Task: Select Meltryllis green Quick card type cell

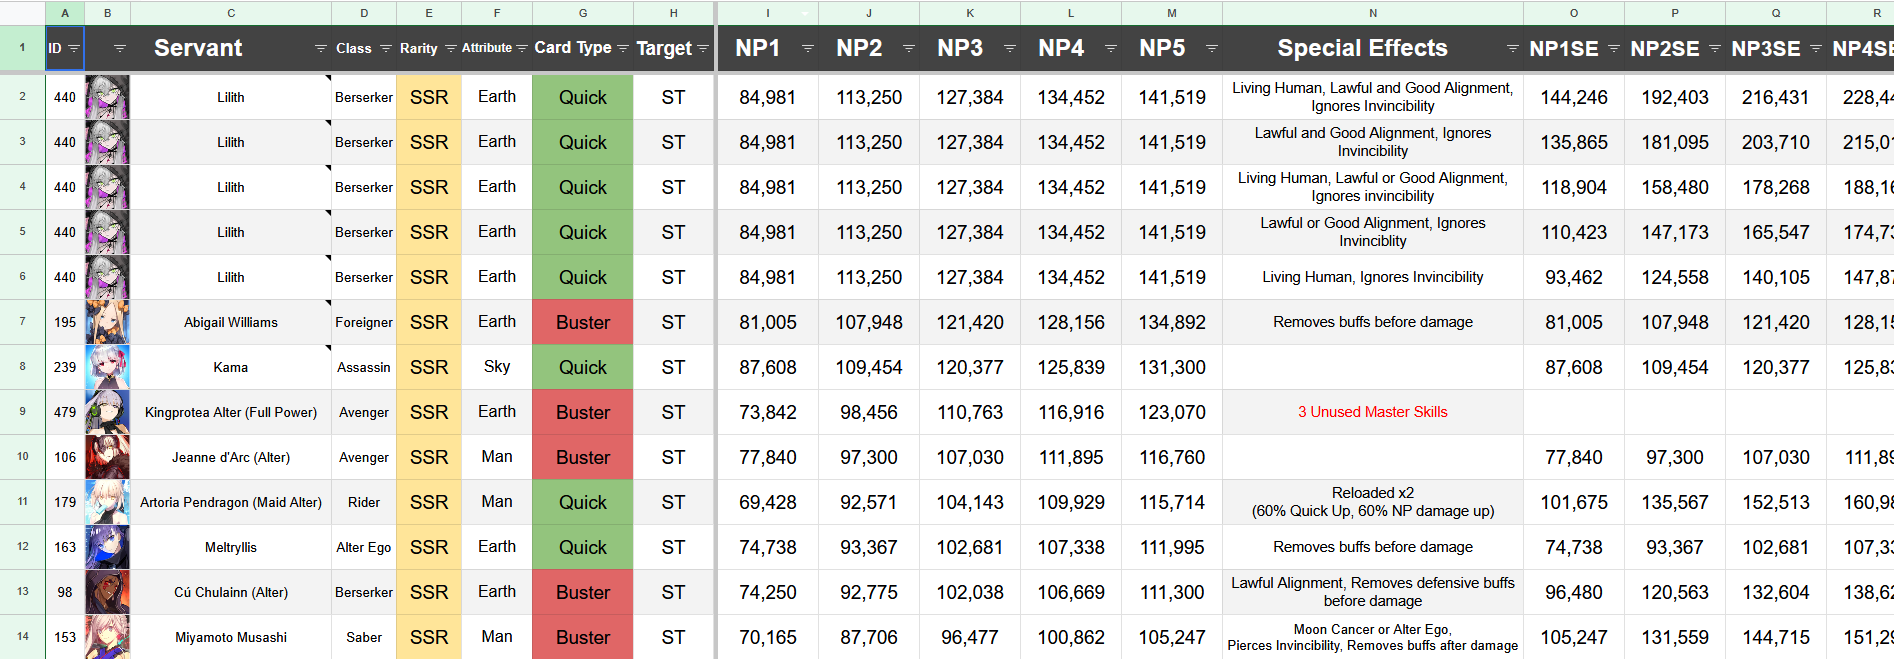Action: coord(583,547)
